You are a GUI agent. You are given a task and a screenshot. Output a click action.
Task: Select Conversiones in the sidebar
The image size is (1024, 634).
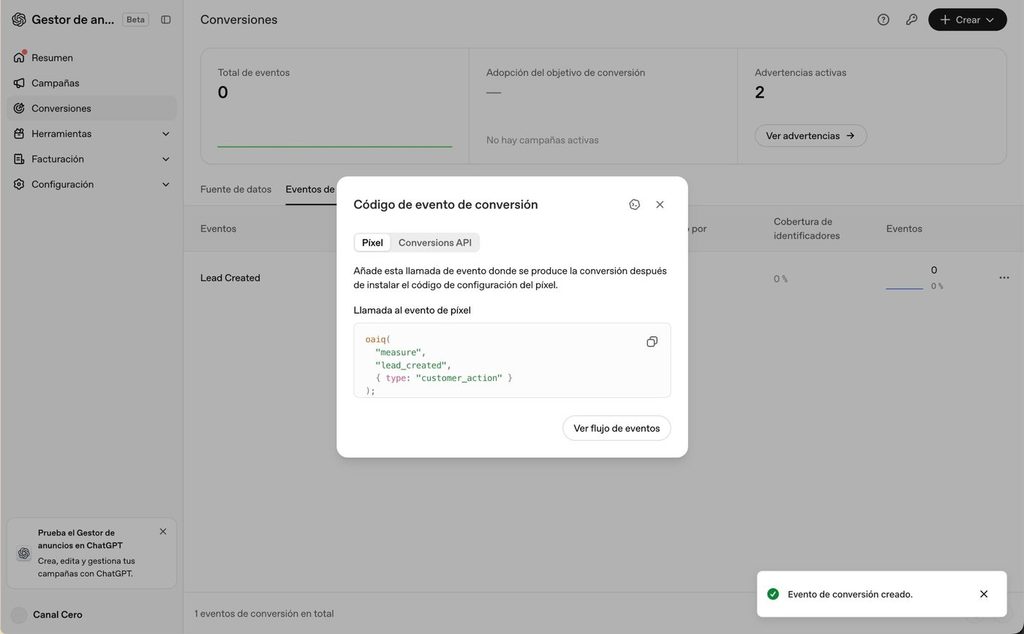[91, 108]
